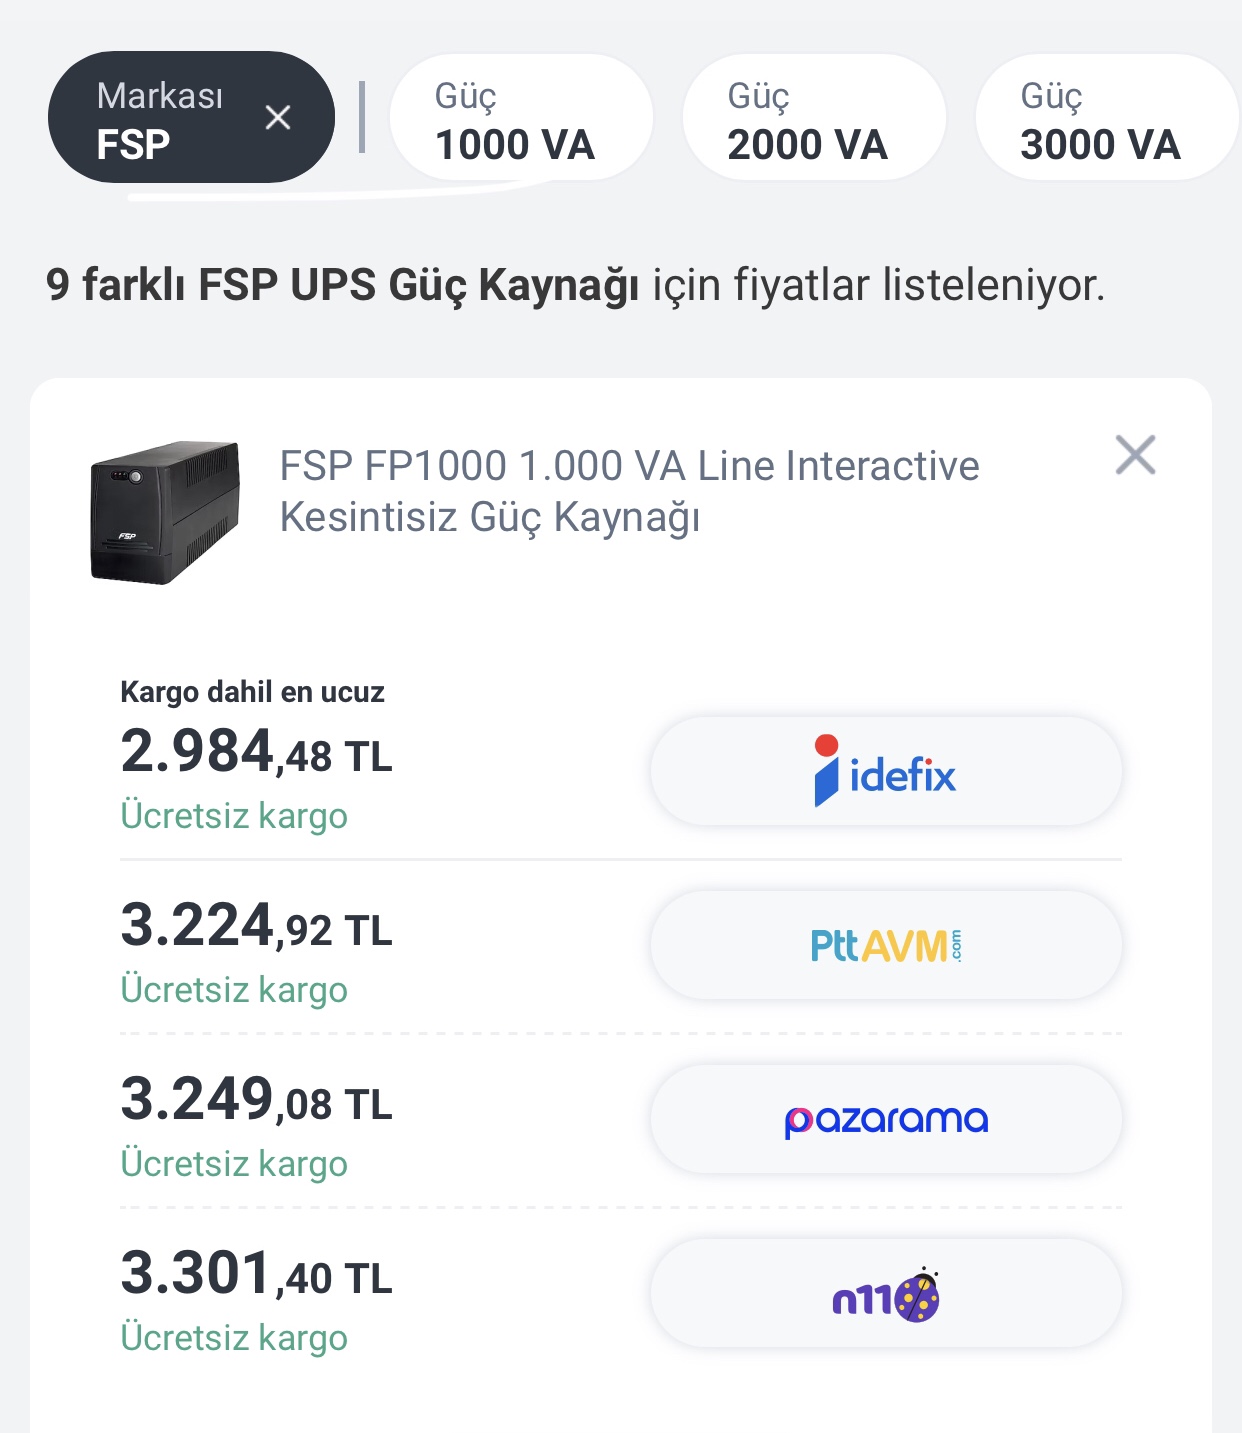Click the Markası FSP filter chip
Screen dimensions: 1242x1433
160,118
